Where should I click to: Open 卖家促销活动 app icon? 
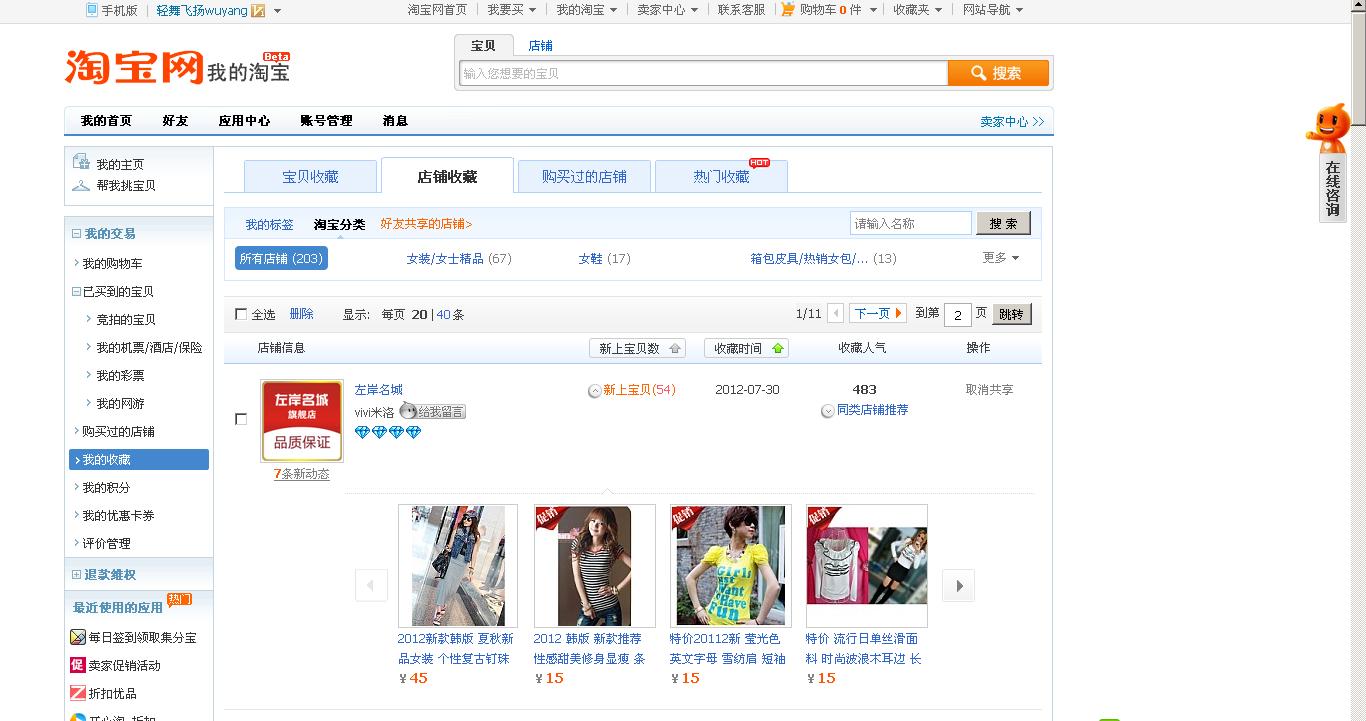[78, 665]
